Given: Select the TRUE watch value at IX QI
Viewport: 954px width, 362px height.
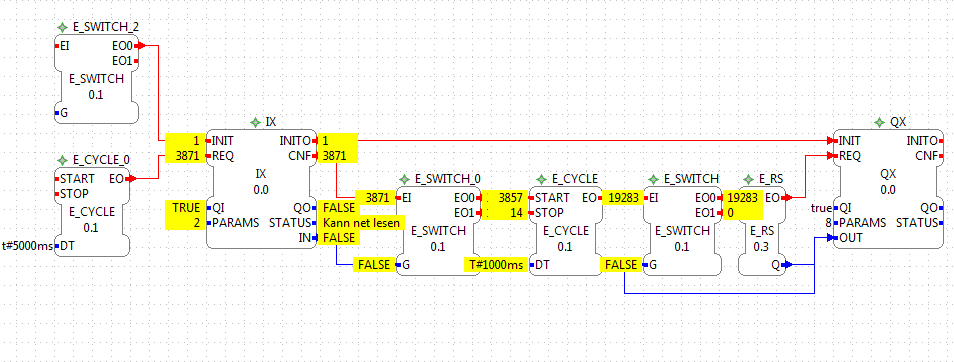Looking at the screenshot, I should click(186, 207).
